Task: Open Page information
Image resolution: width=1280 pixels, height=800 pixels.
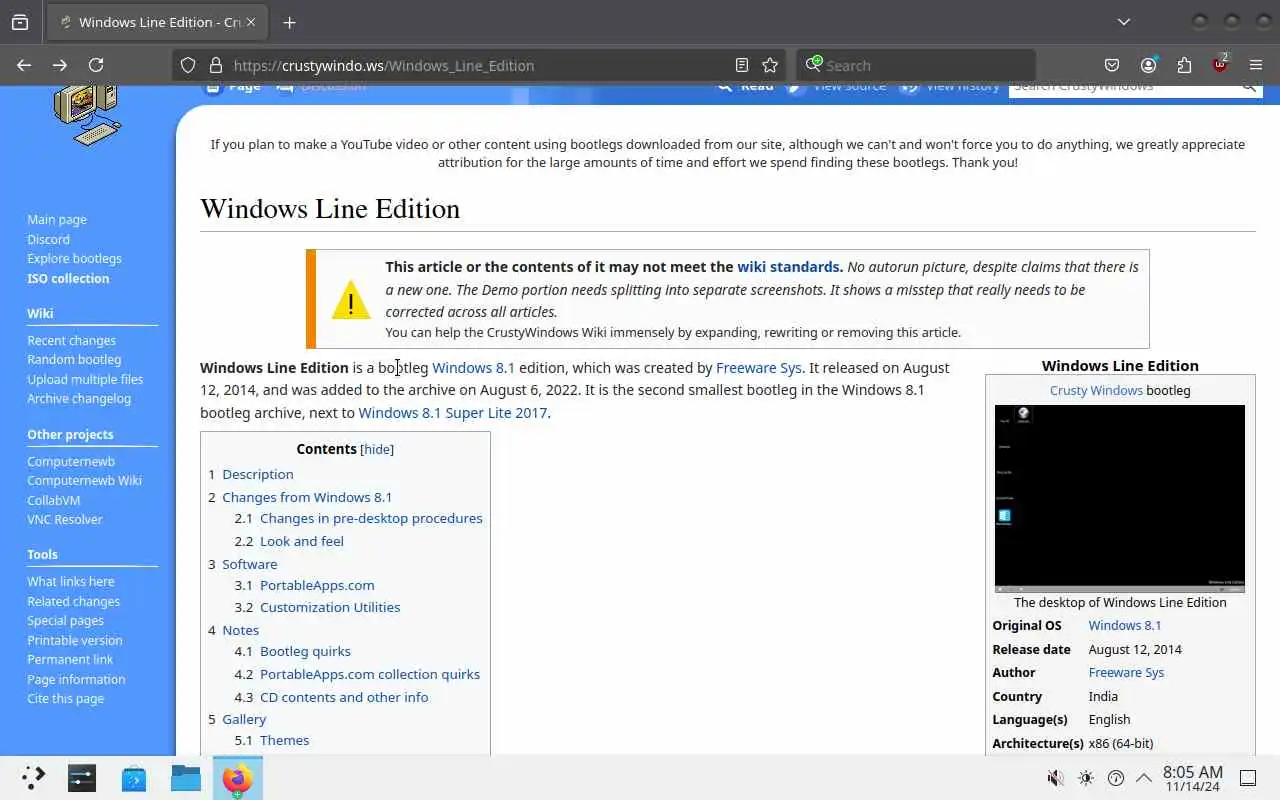Action: pyautogui.click(x=76, y=680)
